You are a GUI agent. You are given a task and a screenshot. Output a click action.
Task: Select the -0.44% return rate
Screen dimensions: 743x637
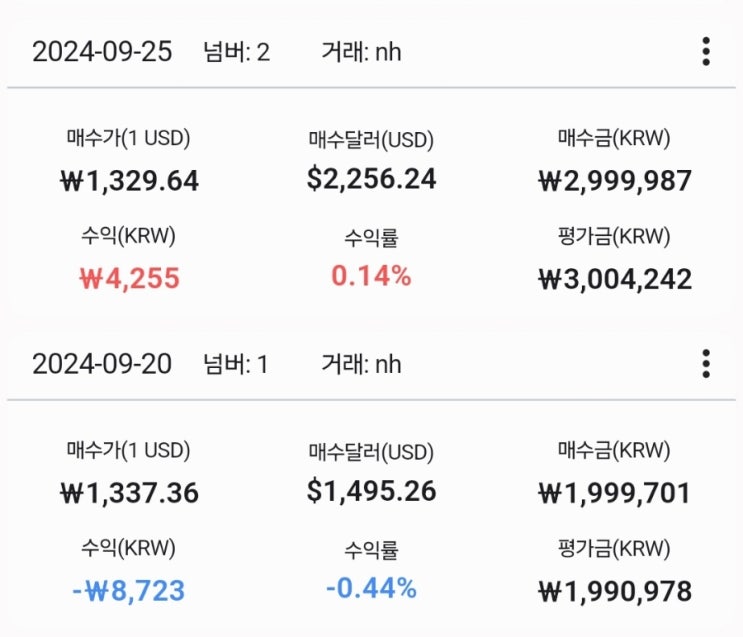[x=371, y=588]
